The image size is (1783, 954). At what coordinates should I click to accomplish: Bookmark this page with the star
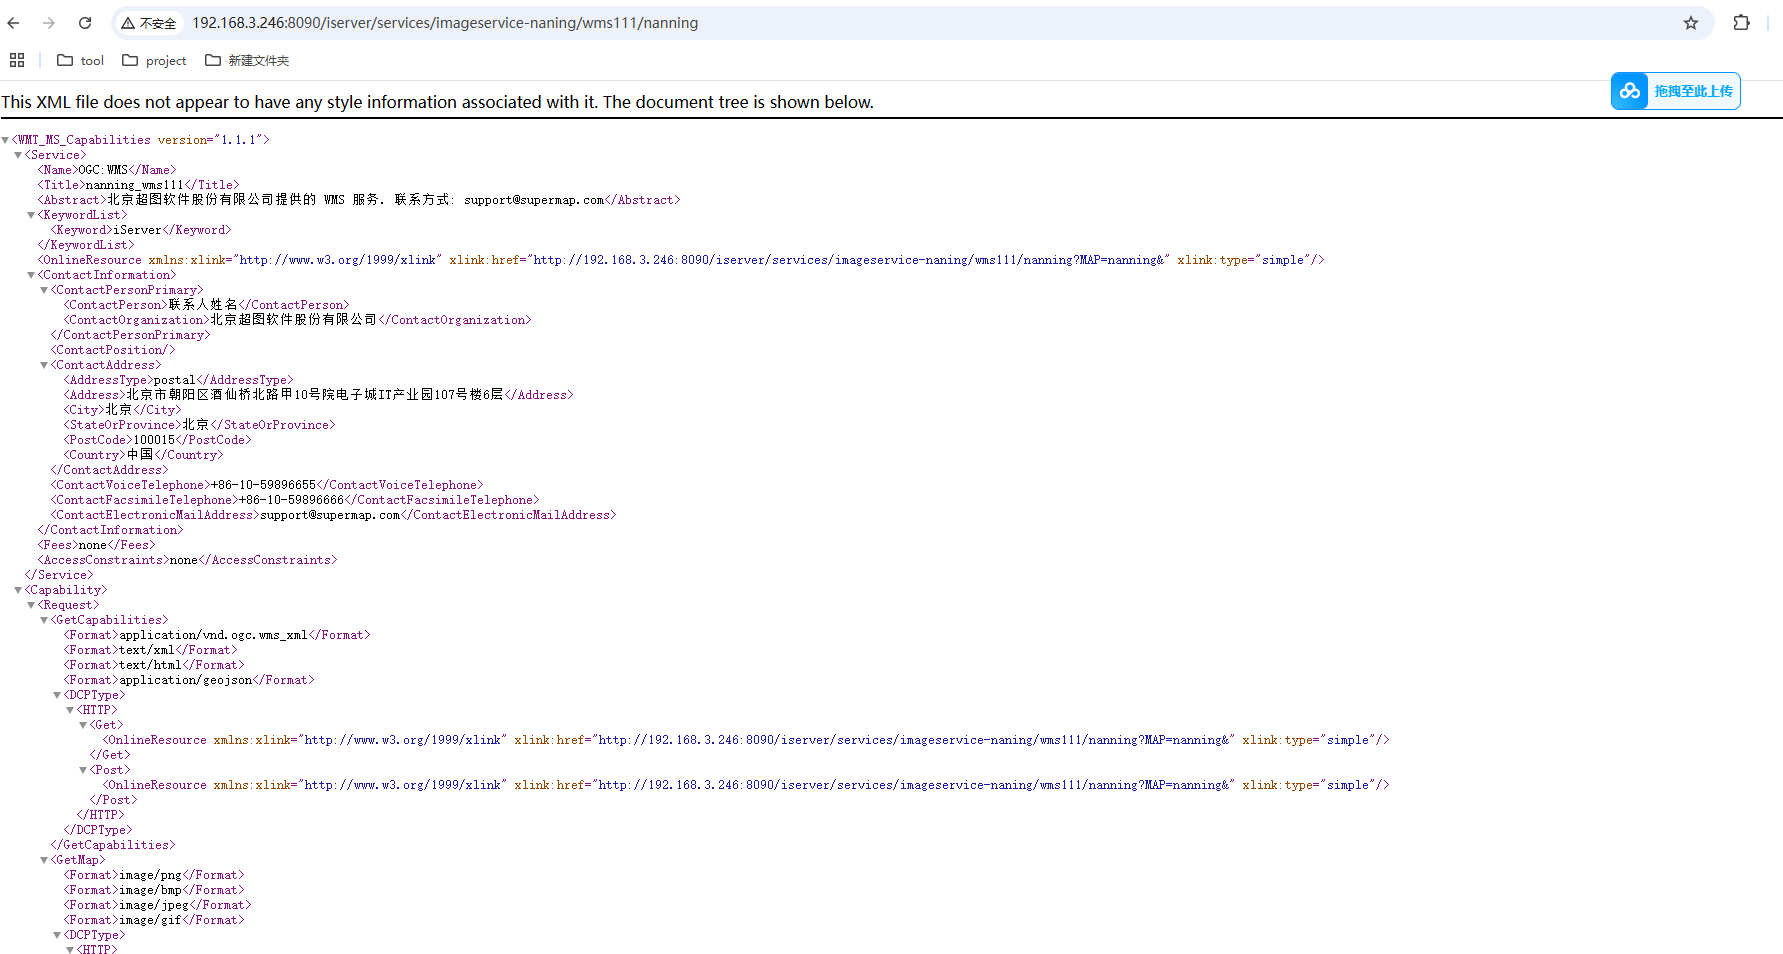click(1690, 22)
